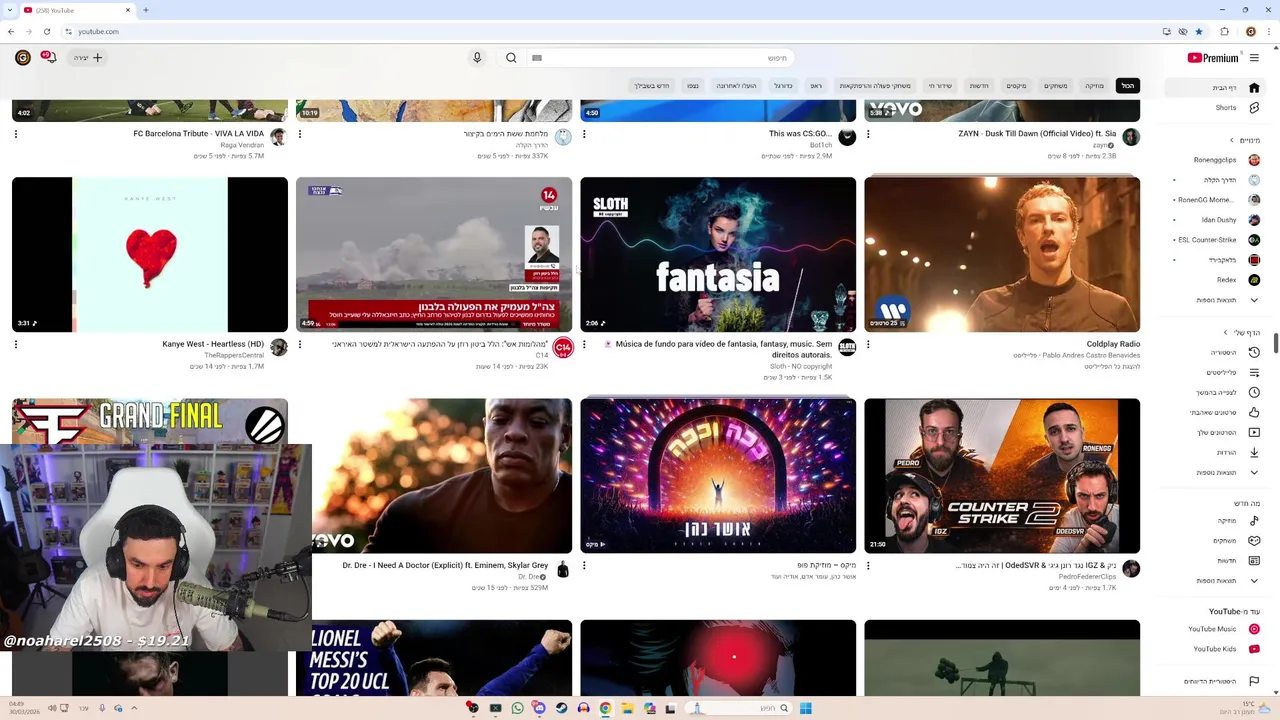Play the Counter Strike 2 thumbnail
The height and width of the screenshot is (720, 1280).
(x=1002, y=476)
